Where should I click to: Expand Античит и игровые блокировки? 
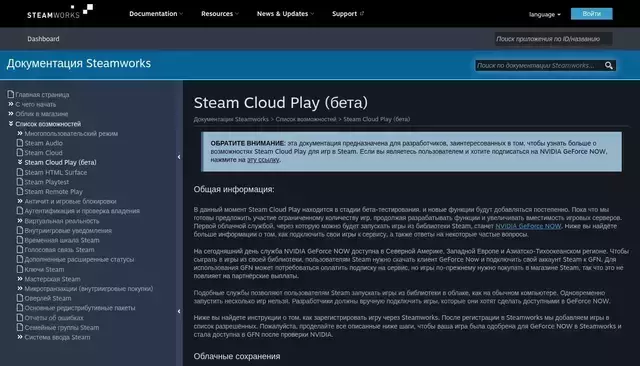70,201
